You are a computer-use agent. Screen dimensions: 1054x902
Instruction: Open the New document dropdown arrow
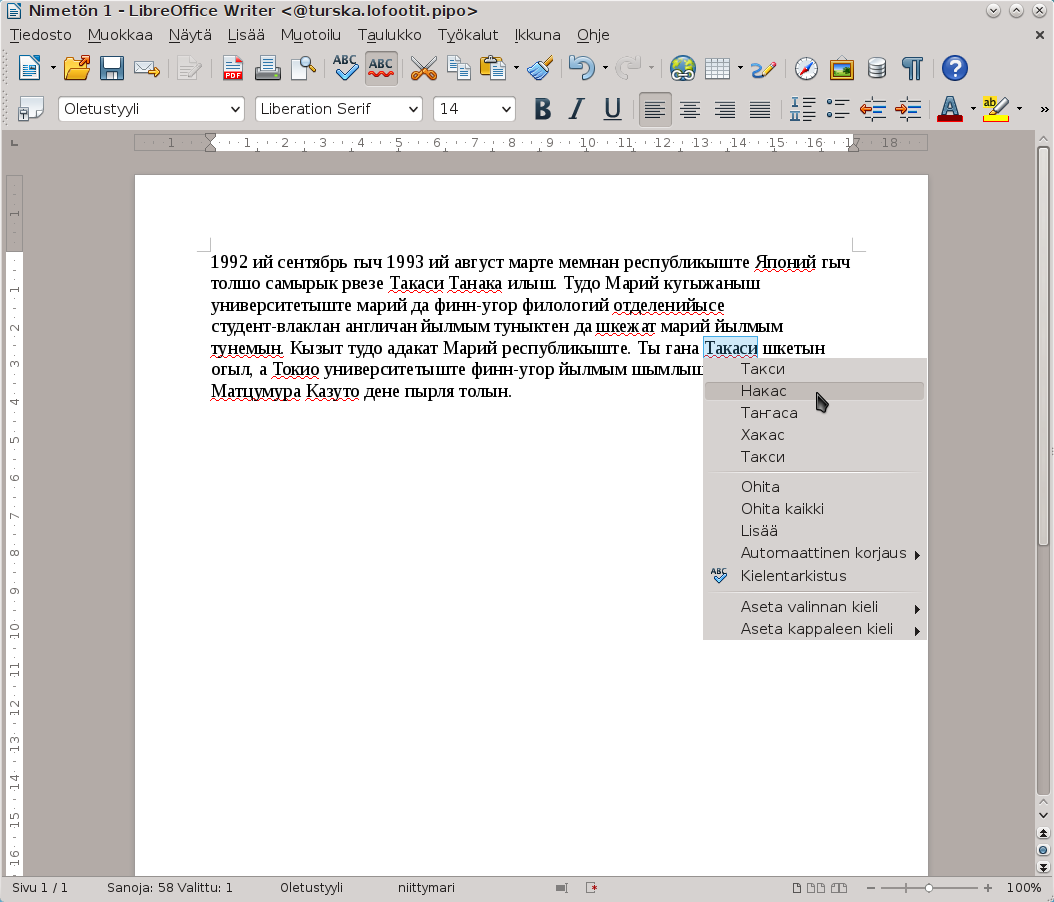52,68
